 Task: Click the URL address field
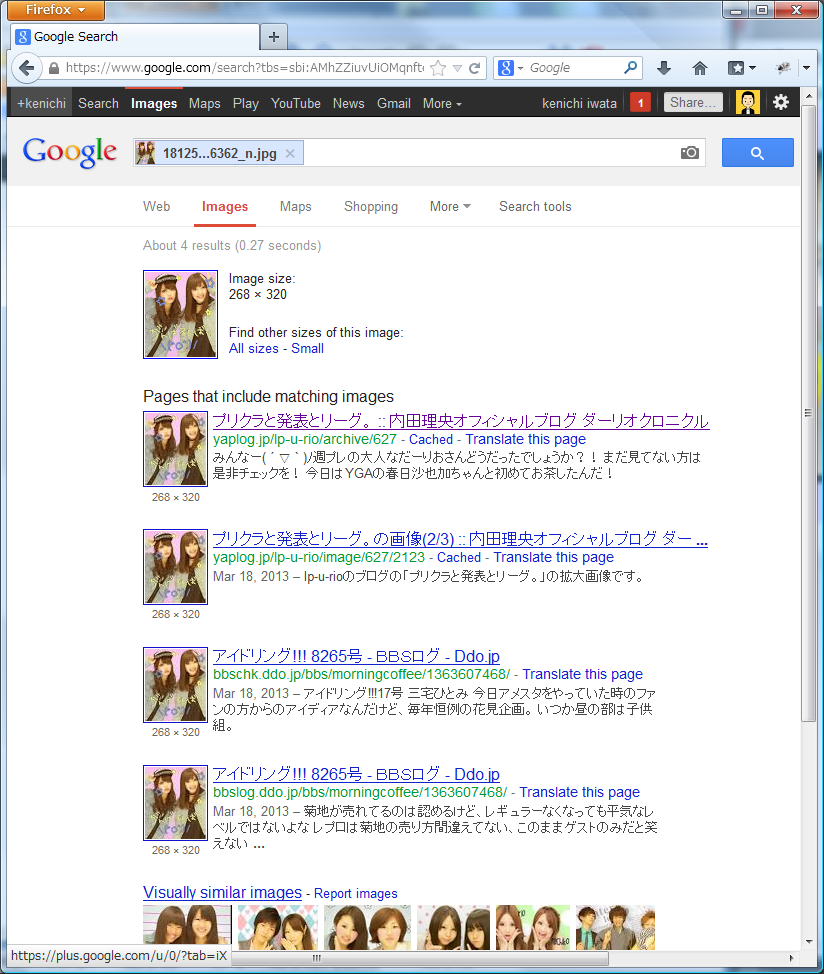point(245,68)
